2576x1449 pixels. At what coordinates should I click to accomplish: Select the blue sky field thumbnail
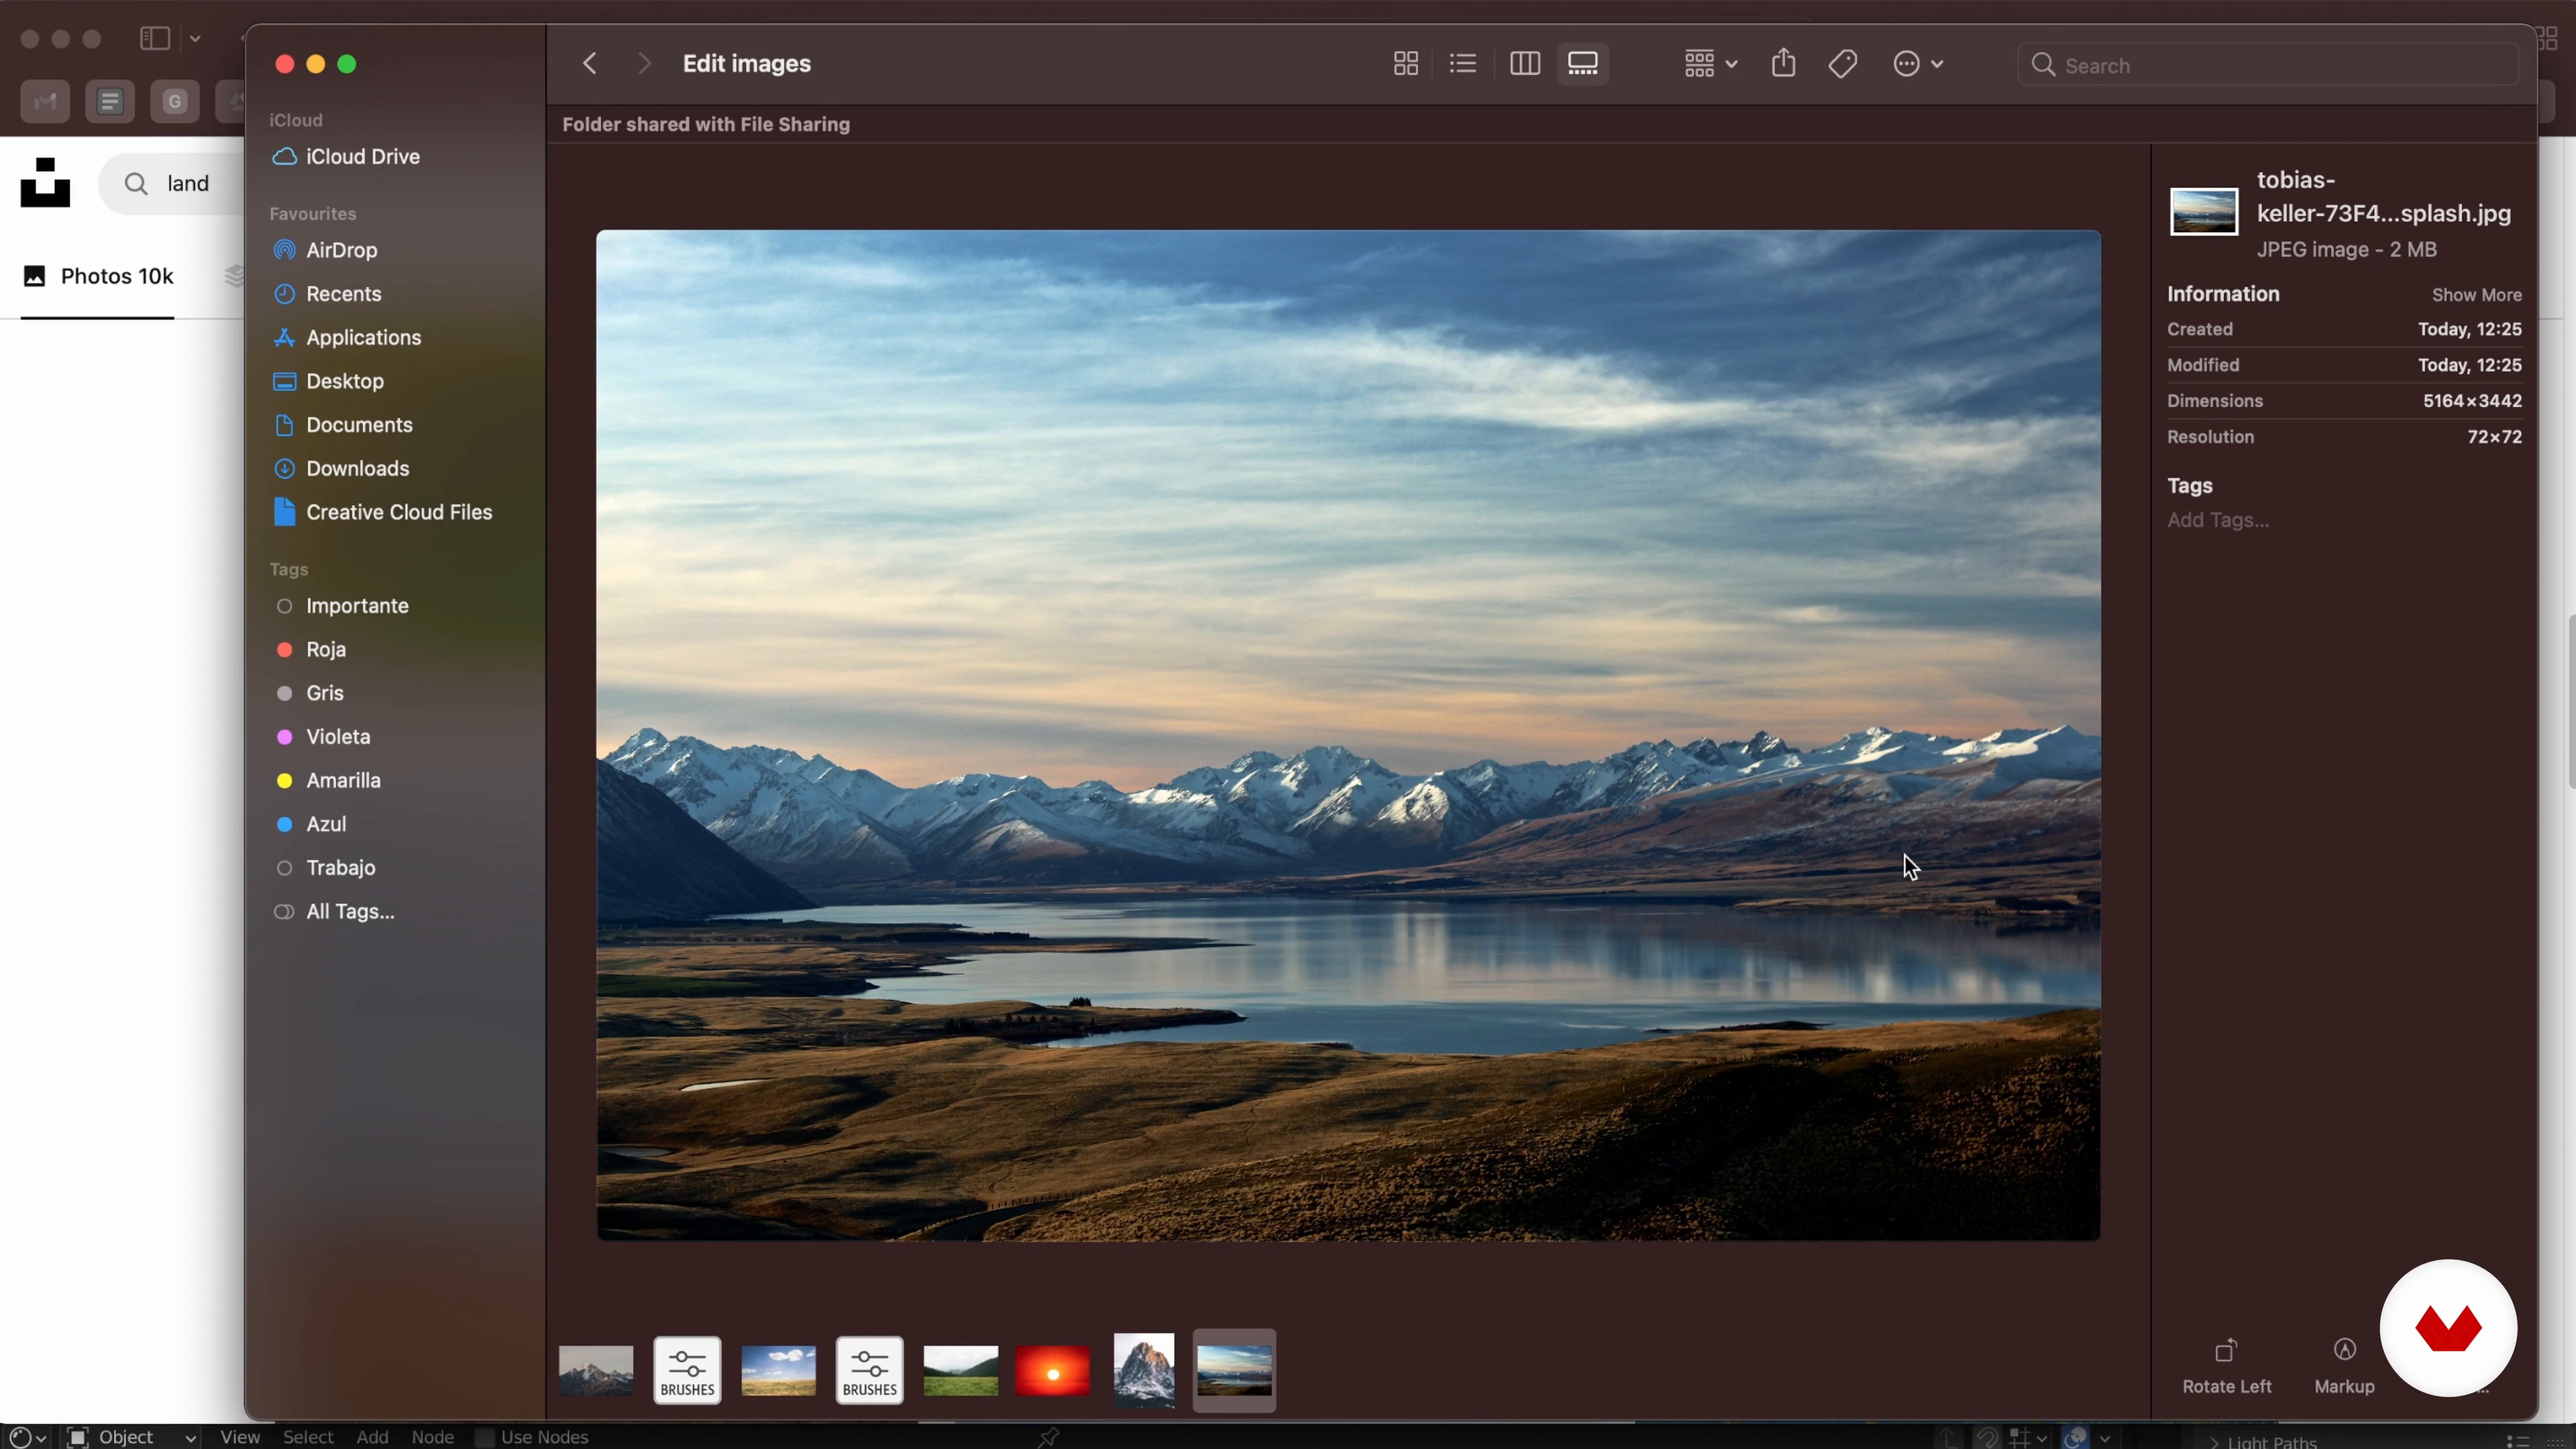[778, 1370]
